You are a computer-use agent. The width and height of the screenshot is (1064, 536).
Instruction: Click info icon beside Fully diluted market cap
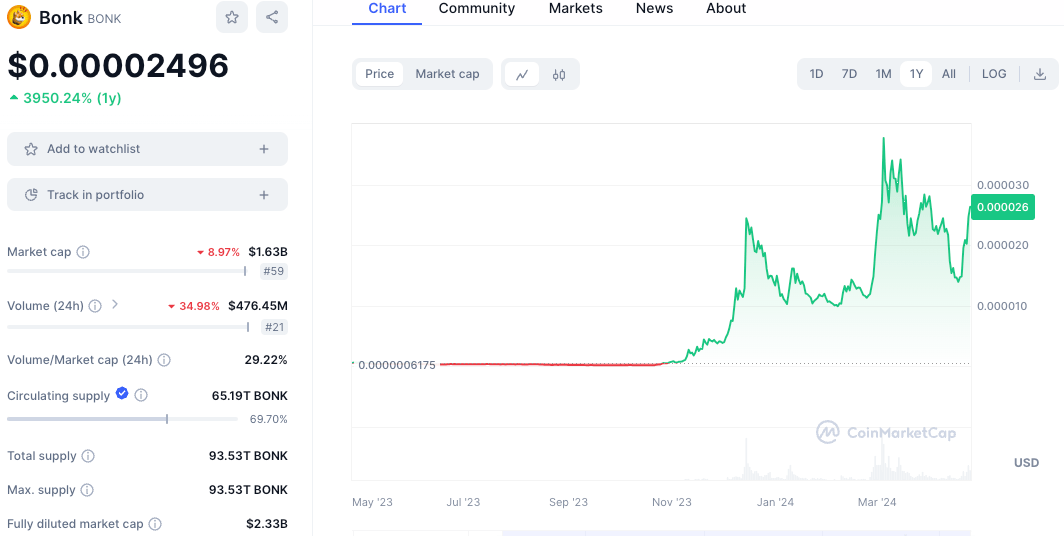click(x=155, y=524)
